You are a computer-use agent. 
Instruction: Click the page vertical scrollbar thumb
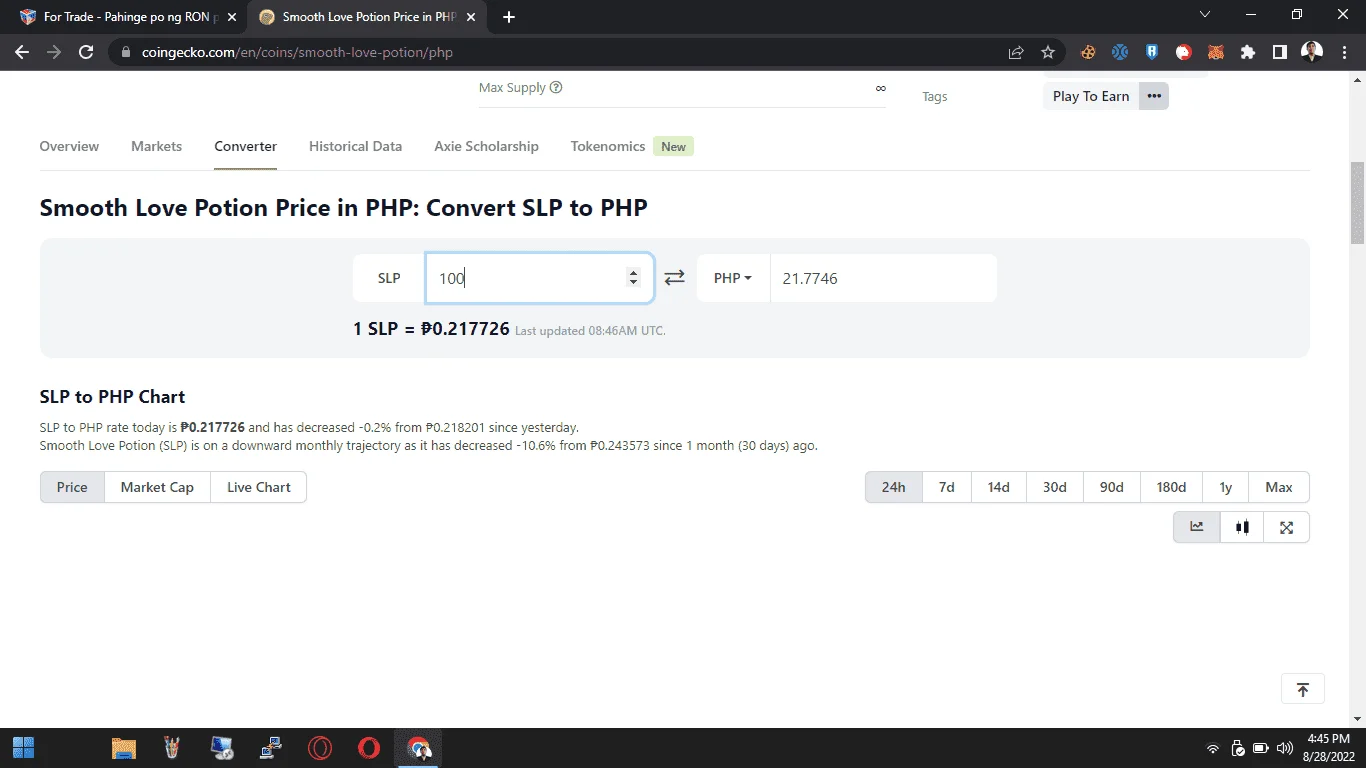point(1357,203)
